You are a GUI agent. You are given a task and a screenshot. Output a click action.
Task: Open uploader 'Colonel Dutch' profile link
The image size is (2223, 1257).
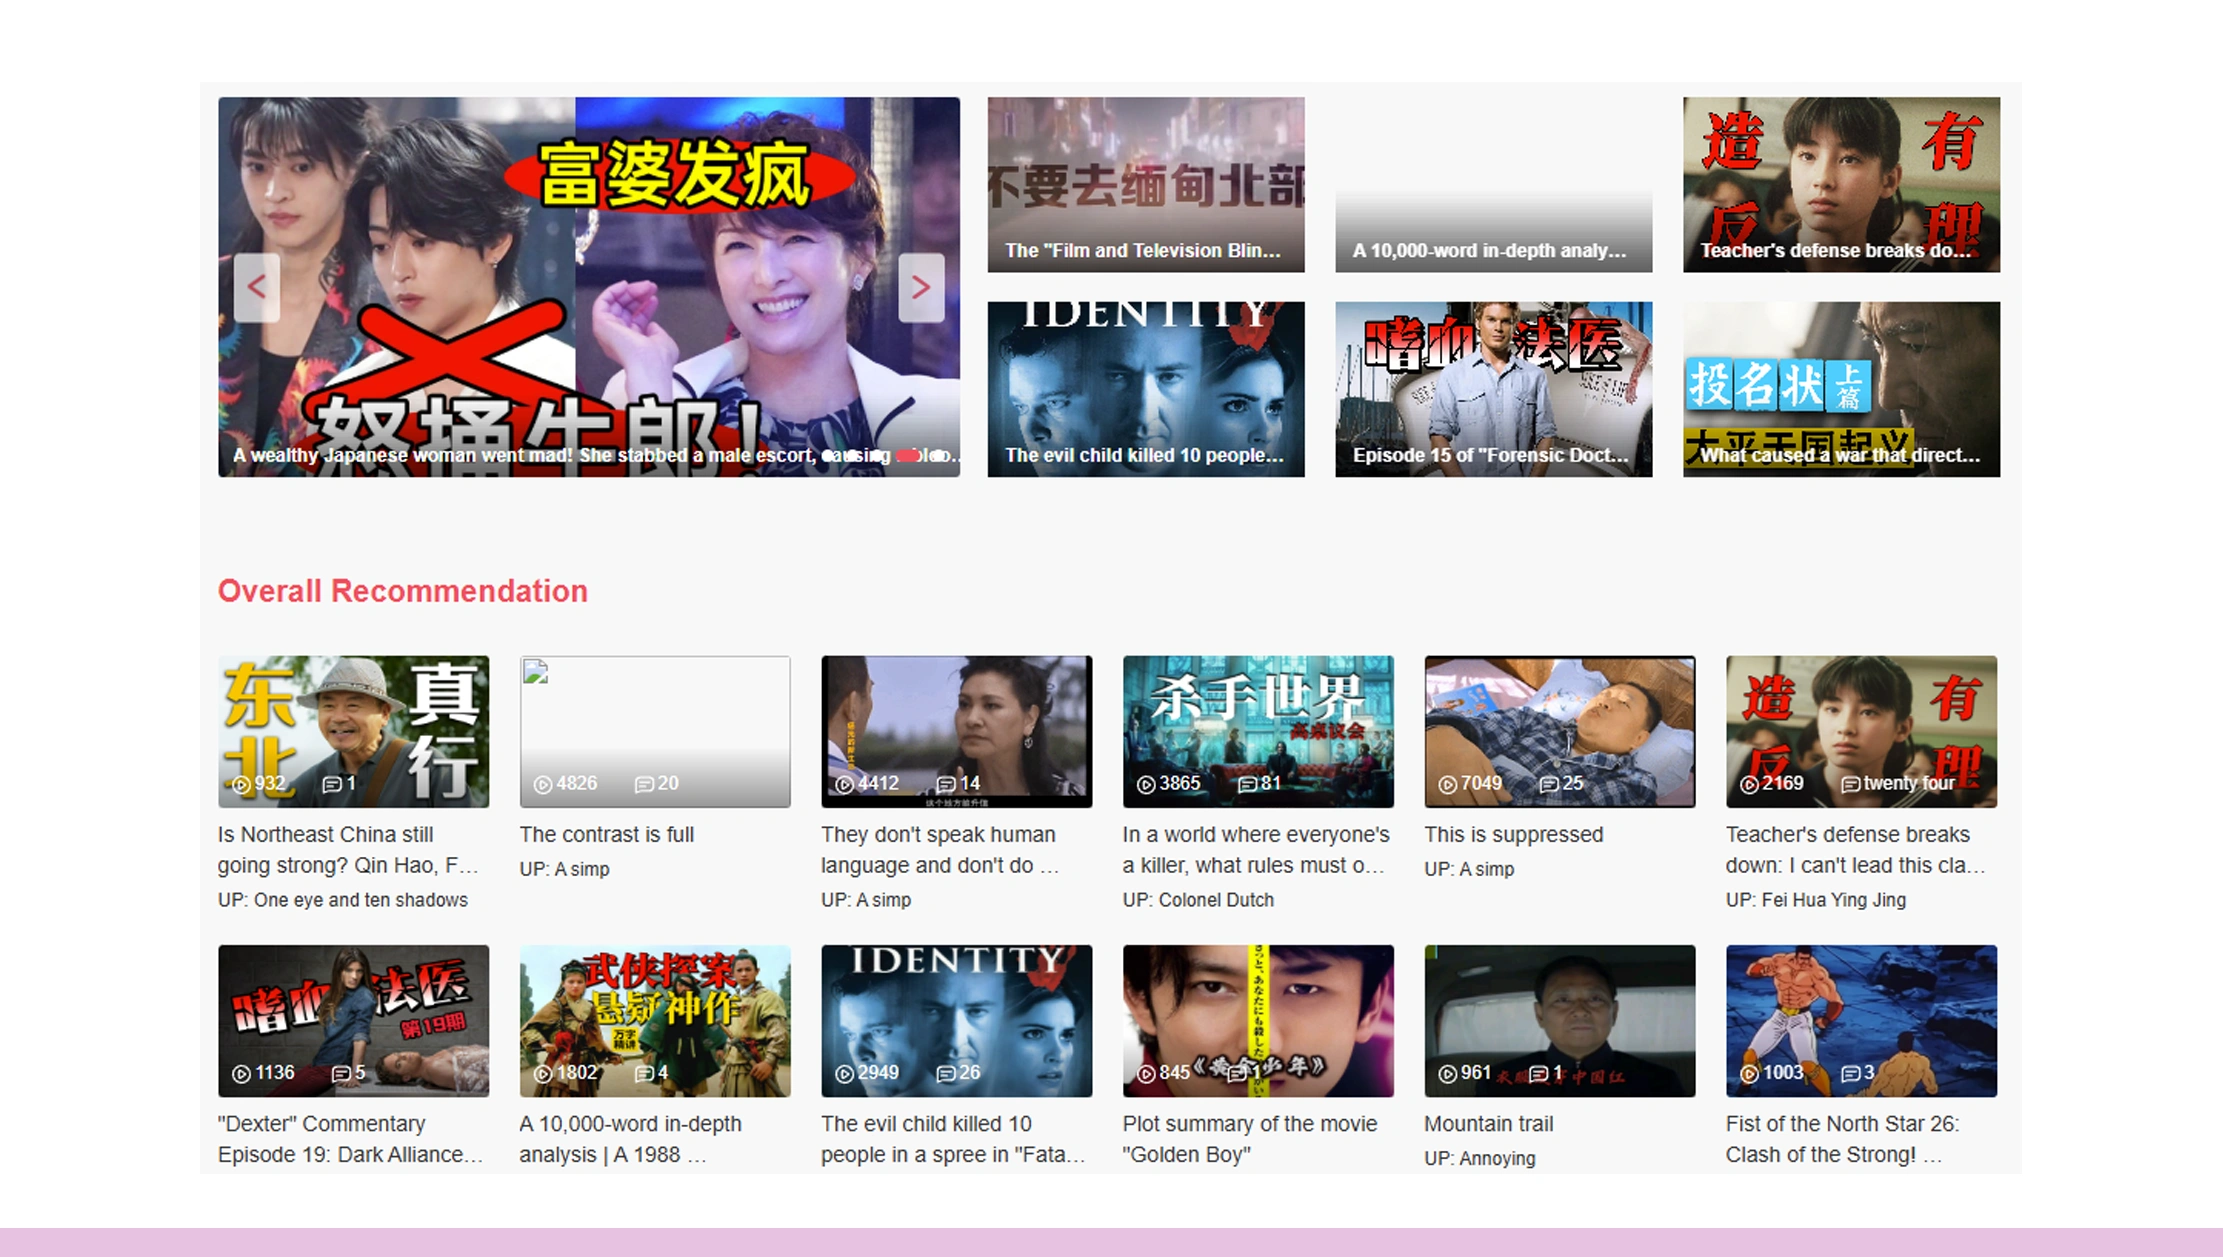pyautogui.click(x=1198, y=899)
